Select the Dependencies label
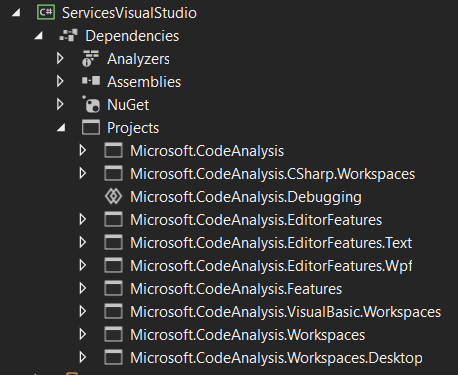The image size is (458, 375). point(132,36)
